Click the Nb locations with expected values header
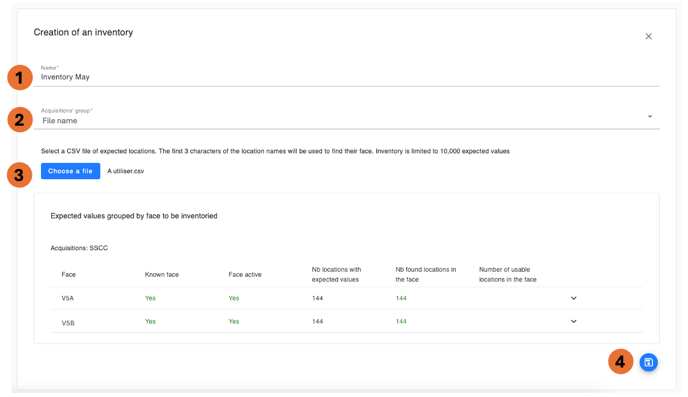Screen dimensions: 688x397 point(336,275)
